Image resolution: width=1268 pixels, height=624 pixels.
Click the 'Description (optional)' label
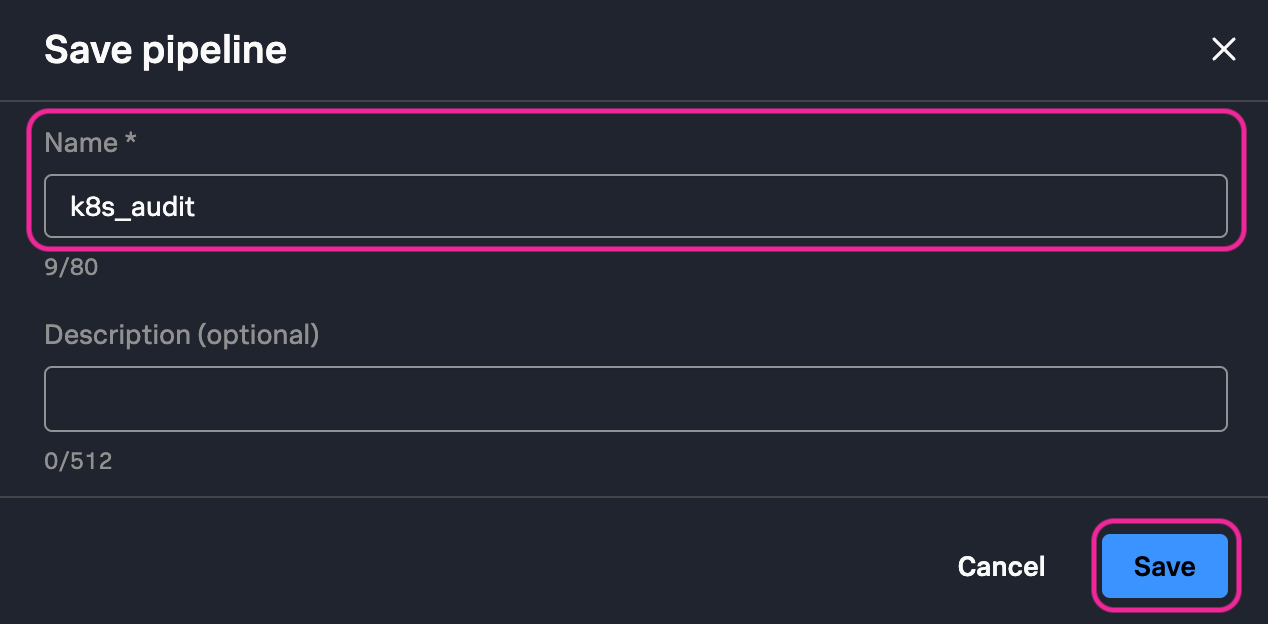(x=181, y=335)
